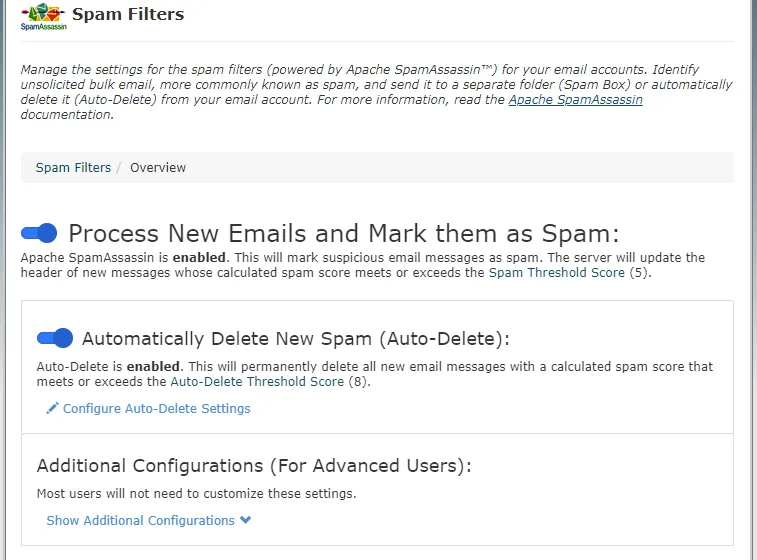The height and width of the screenshot is (560, 757).
Task: Open the Apache SpamAssassin documentation link
Action: (x=575, y=99)
